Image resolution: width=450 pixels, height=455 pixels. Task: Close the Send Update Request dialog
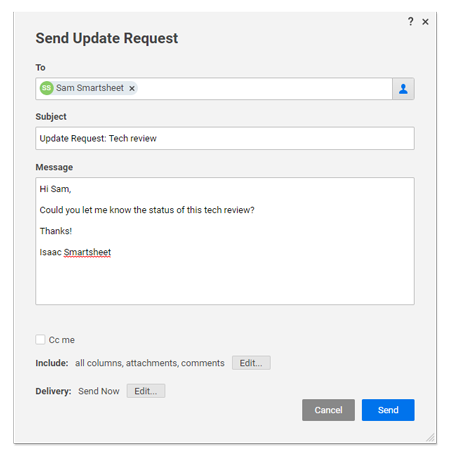[425, 22]
